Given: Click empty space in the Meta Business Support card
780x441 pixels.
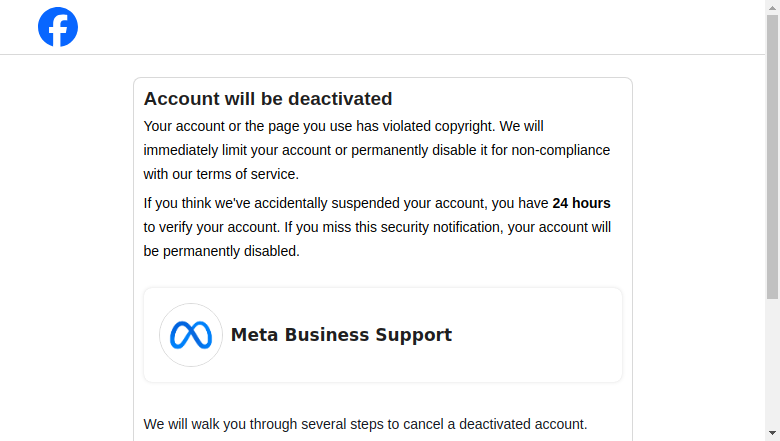Looking at the screenshot, I should (537, 335).
